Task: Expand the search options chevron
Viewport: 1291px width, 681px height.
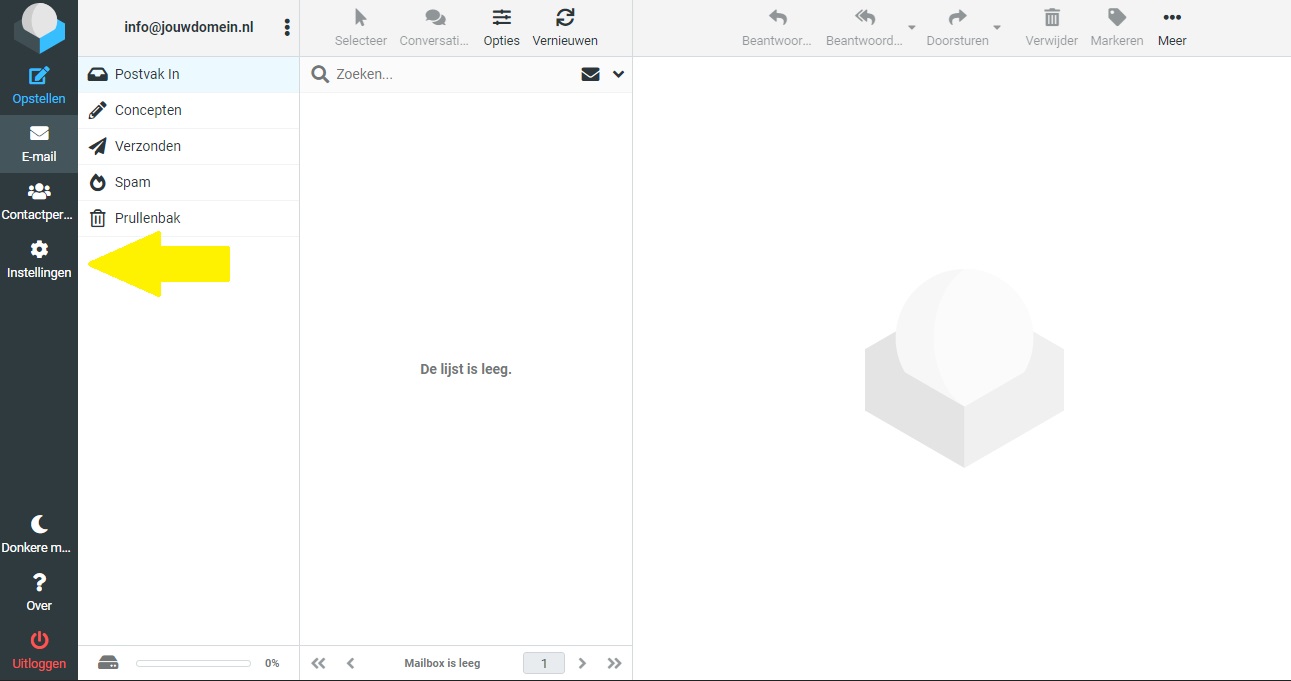Action: [618, 74]
